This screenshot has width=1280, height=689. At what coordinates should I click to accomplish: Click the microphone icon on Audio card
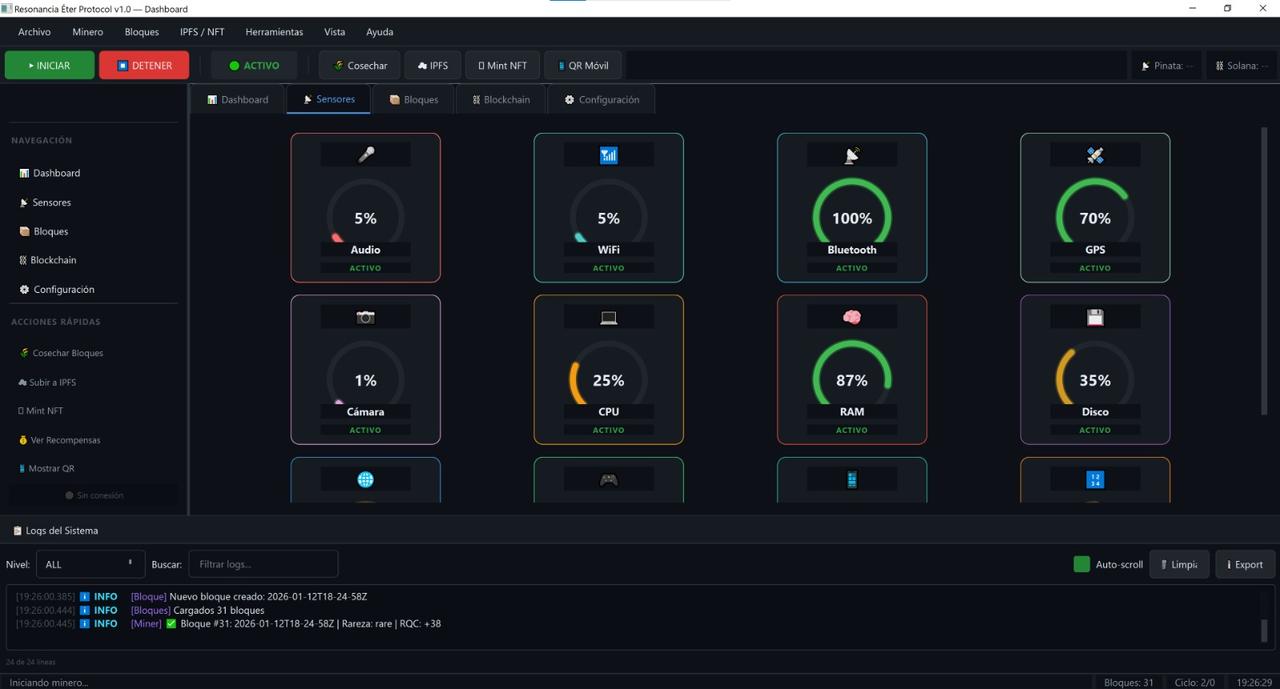(366, 155)
